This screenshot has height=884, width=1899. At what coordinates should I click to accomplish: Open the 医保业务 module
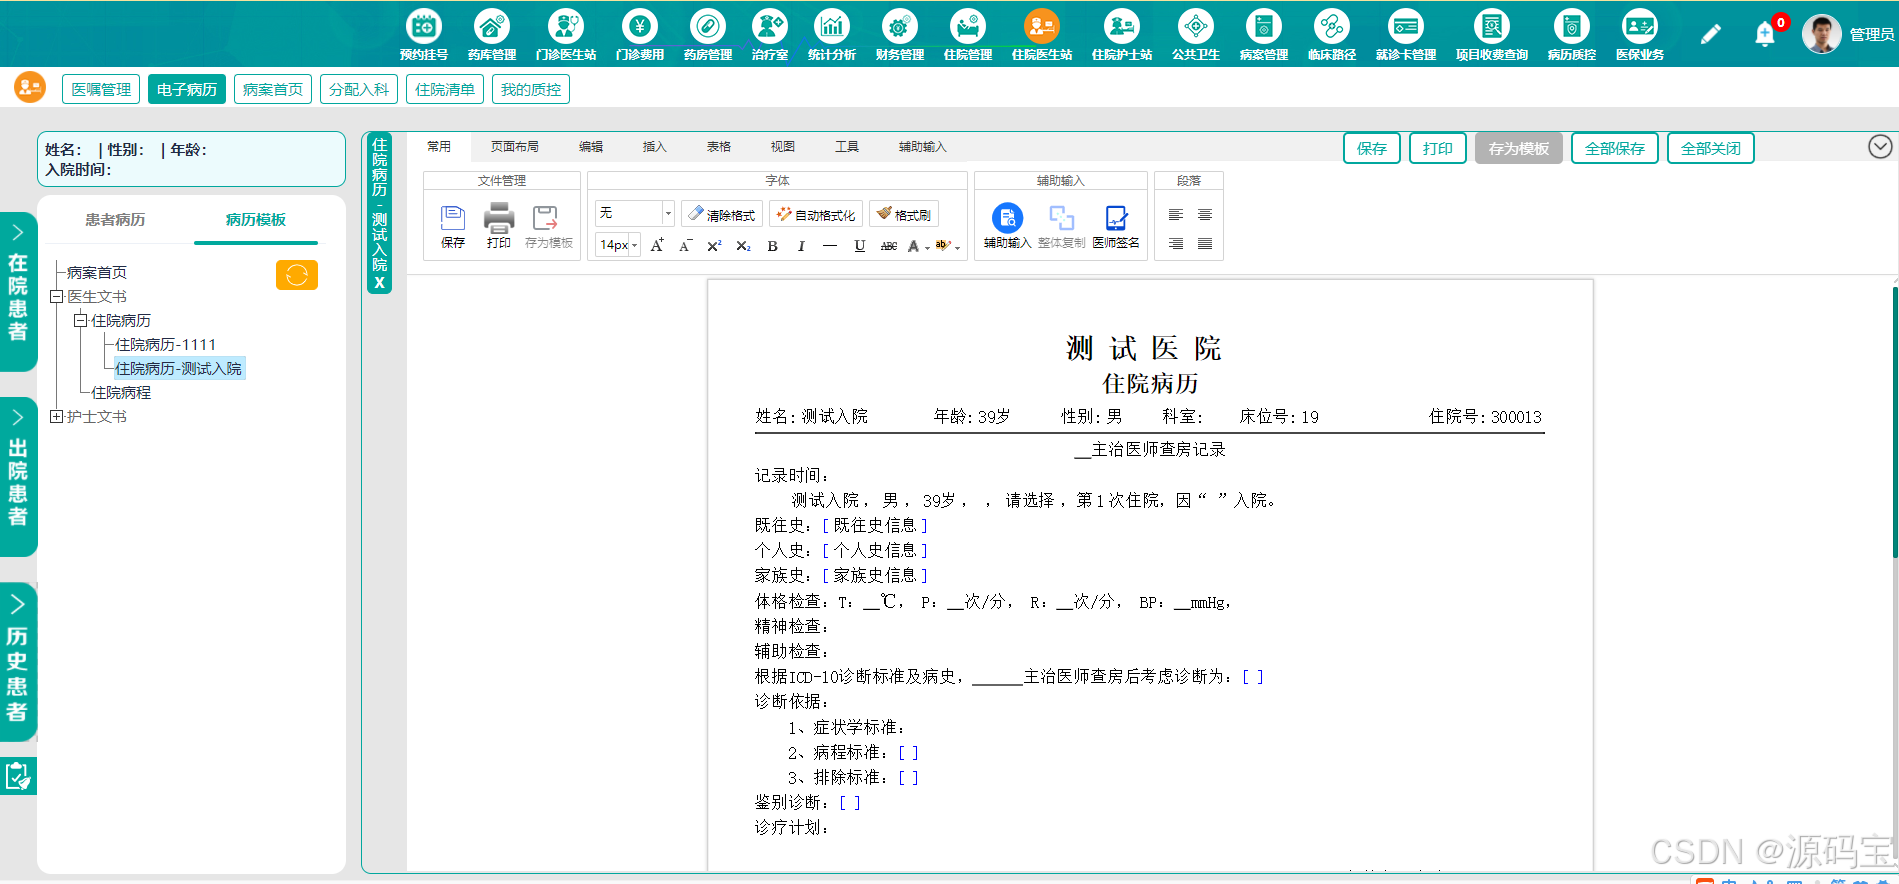(1640, 34)
